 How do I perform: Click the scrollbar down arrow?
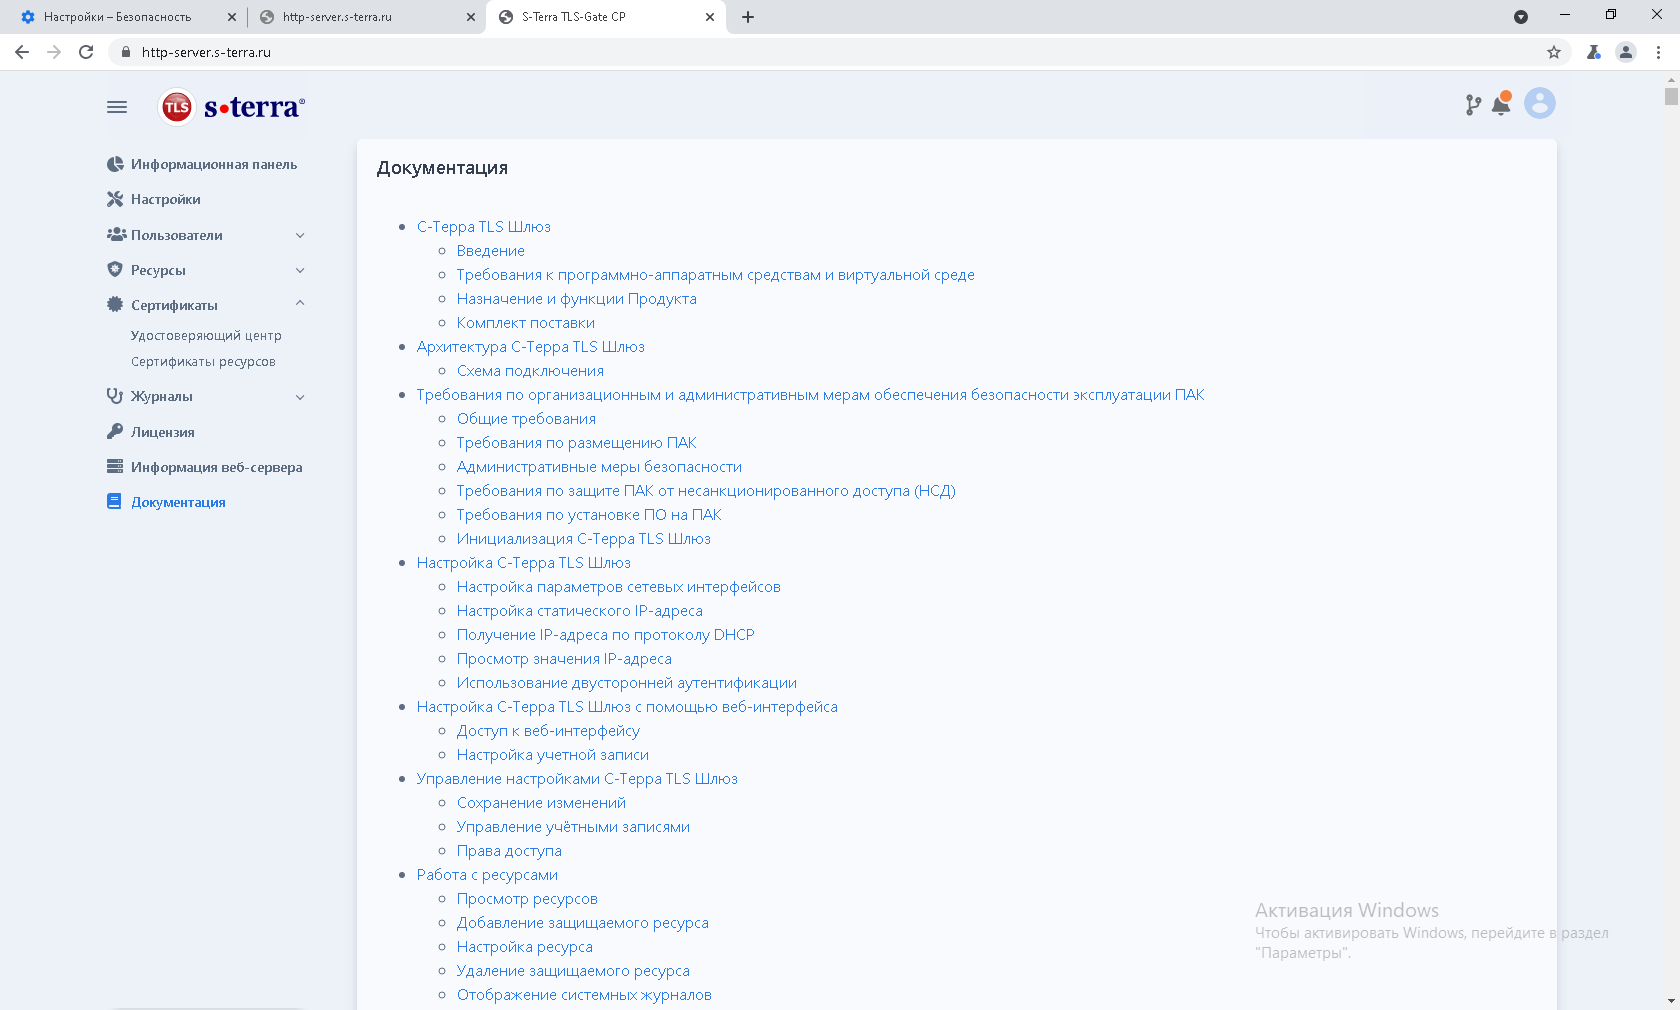(x=1671, y=1001)
